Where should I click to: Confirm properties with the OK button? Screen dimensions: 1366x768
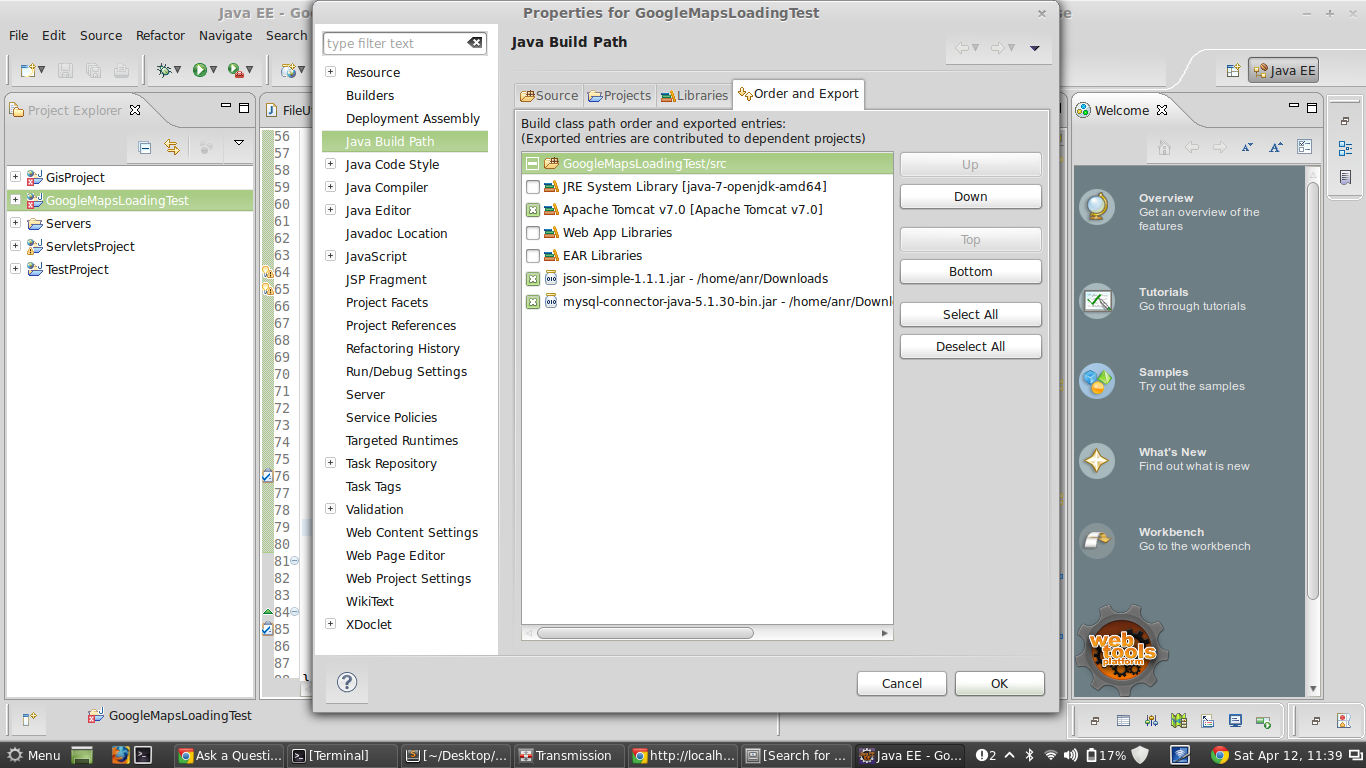[x=999, y=684]
